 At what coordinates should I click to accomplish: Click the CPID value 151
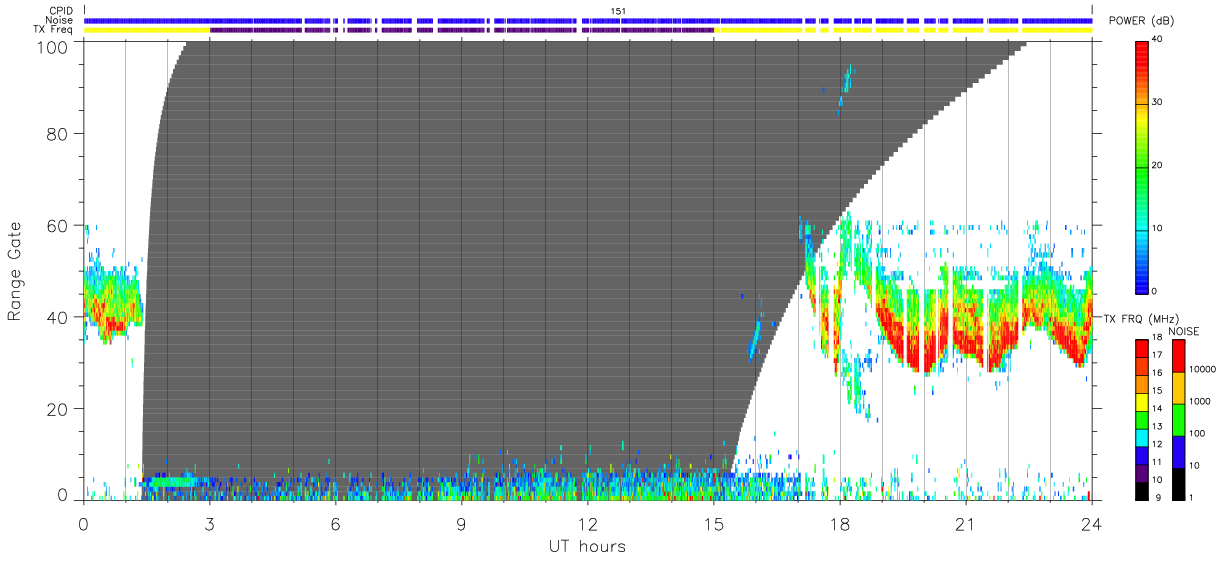[x=617, y=11]
